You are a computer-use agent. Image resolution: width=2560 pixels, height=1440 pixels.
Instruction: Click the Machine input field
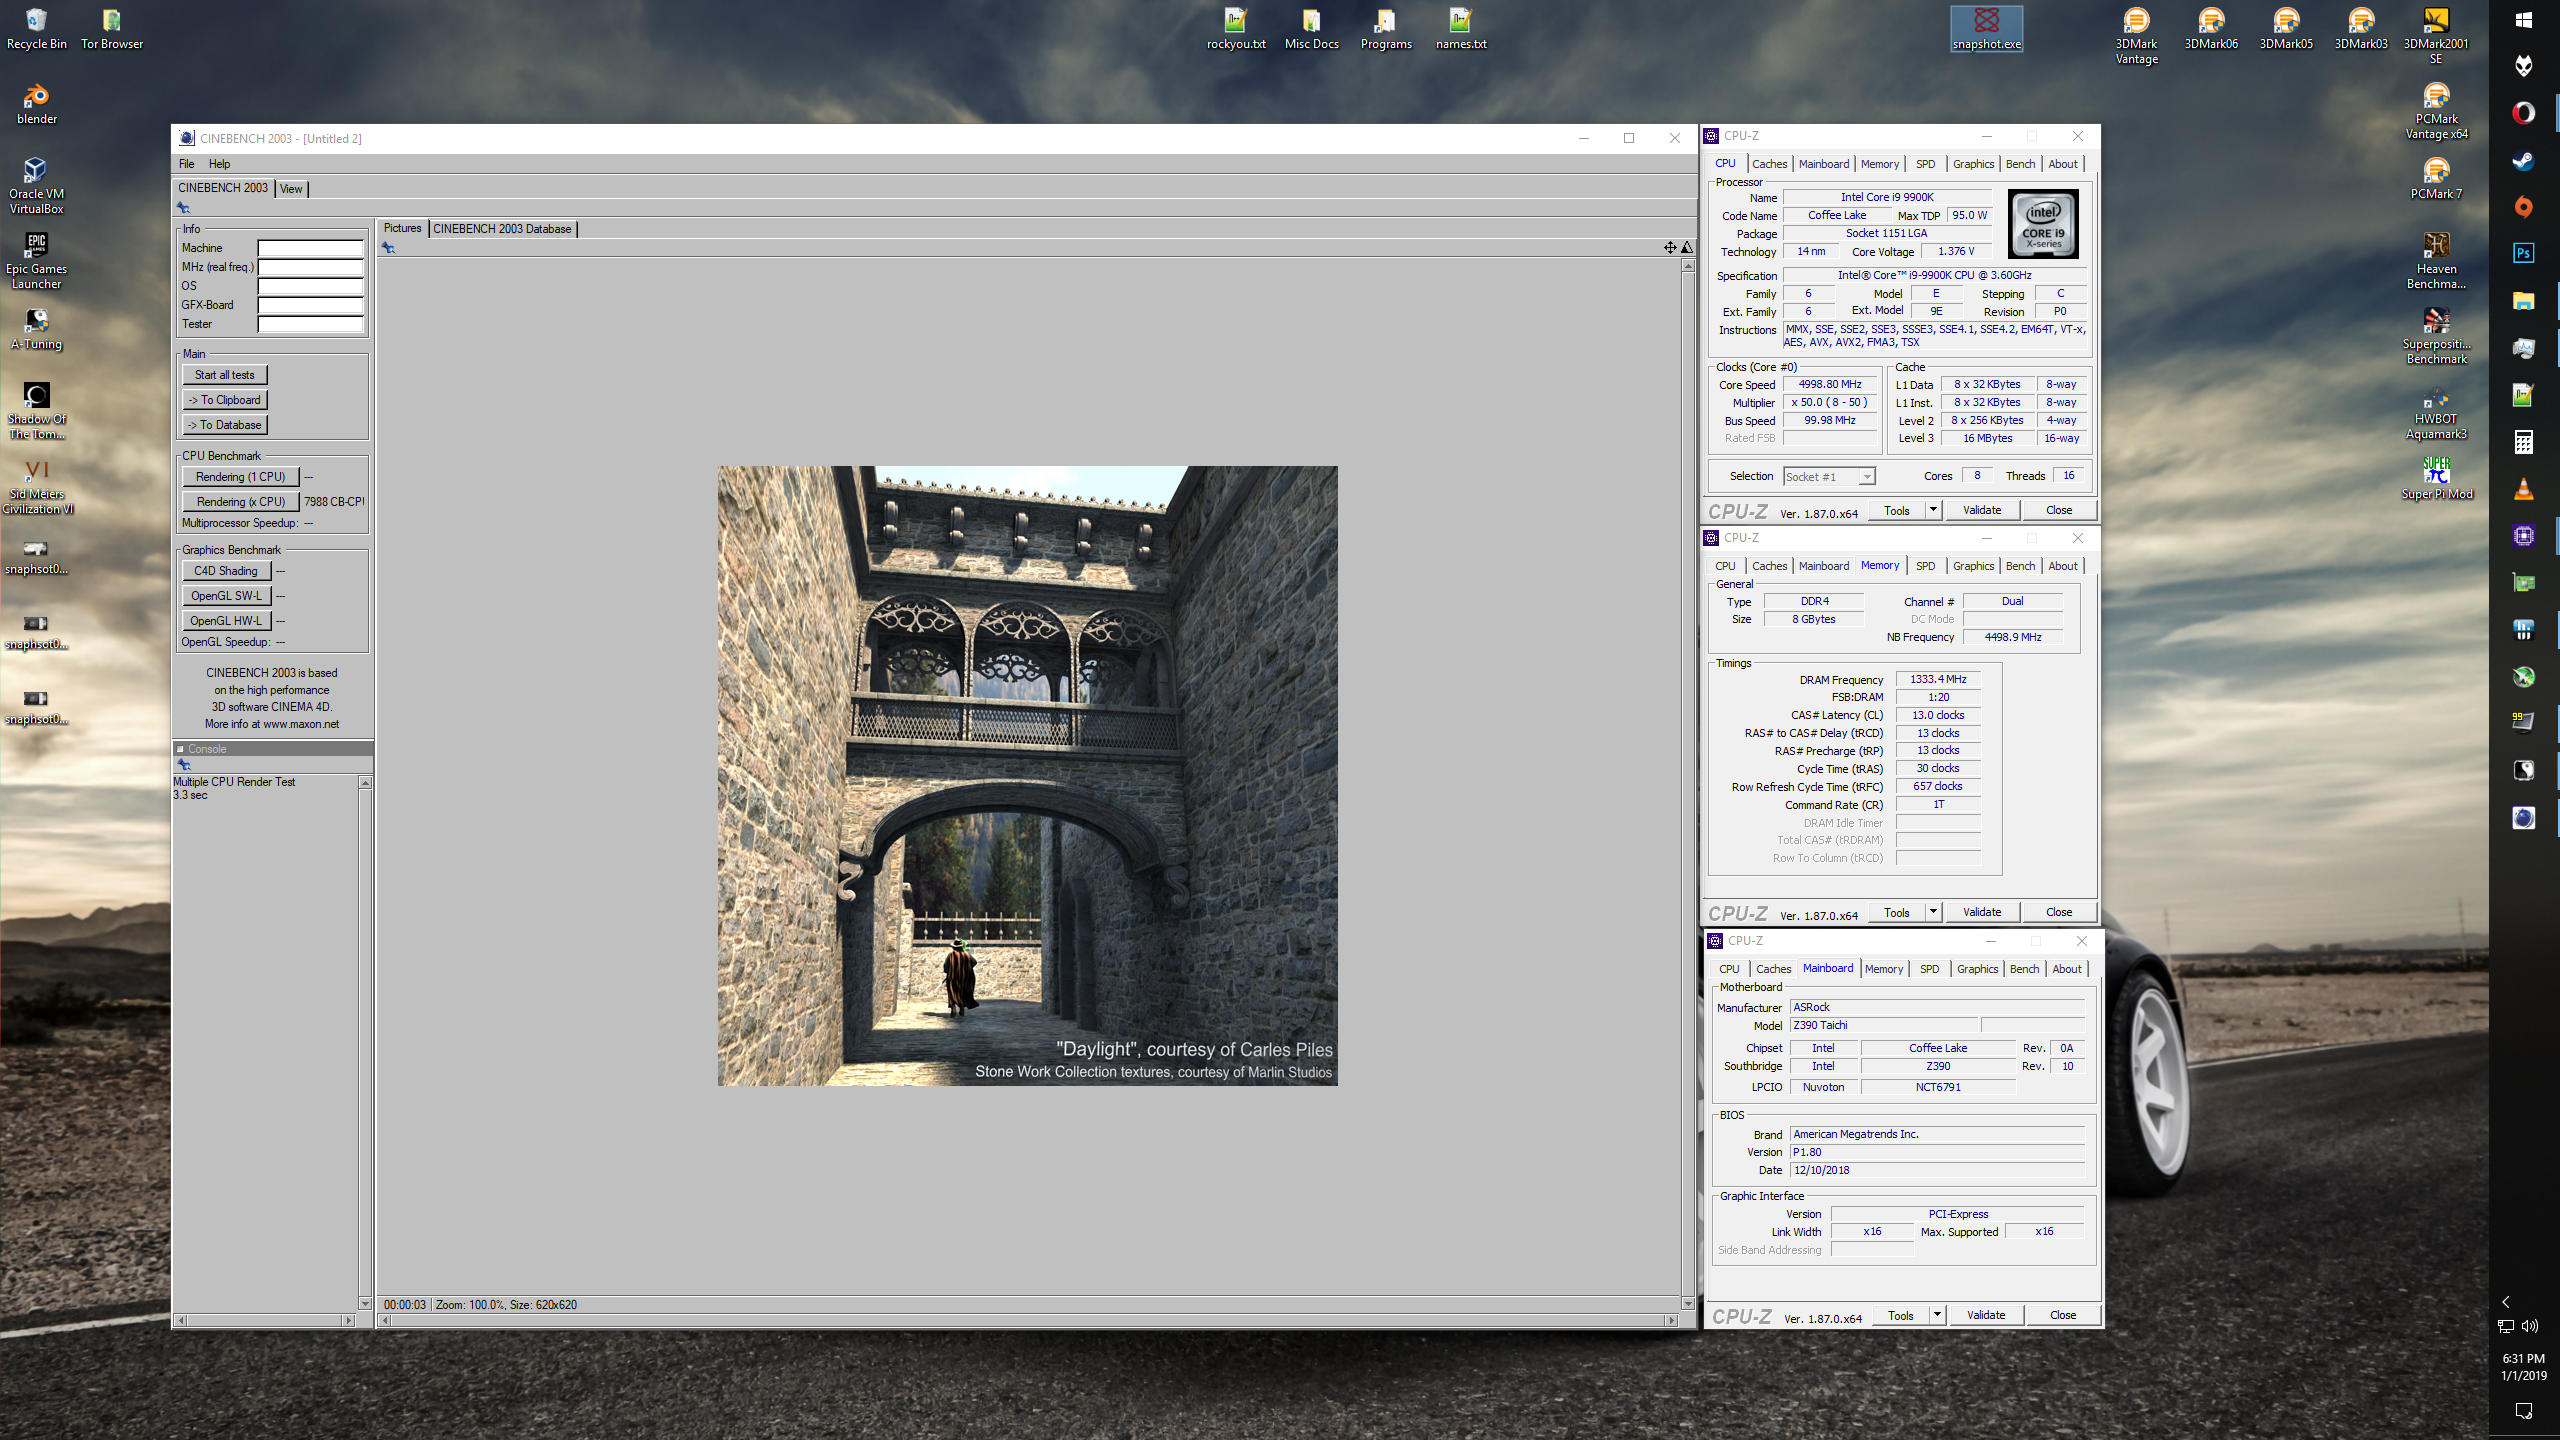coord(311,248)
